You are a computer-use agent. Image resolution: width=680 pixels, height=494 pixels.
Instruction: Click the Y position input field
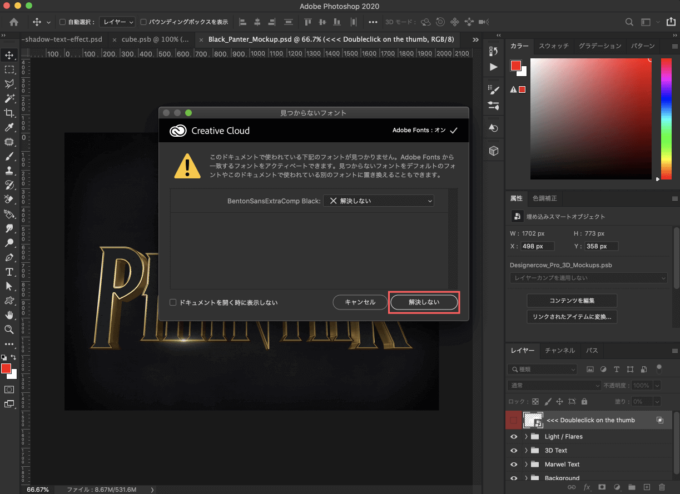[602, 246]
